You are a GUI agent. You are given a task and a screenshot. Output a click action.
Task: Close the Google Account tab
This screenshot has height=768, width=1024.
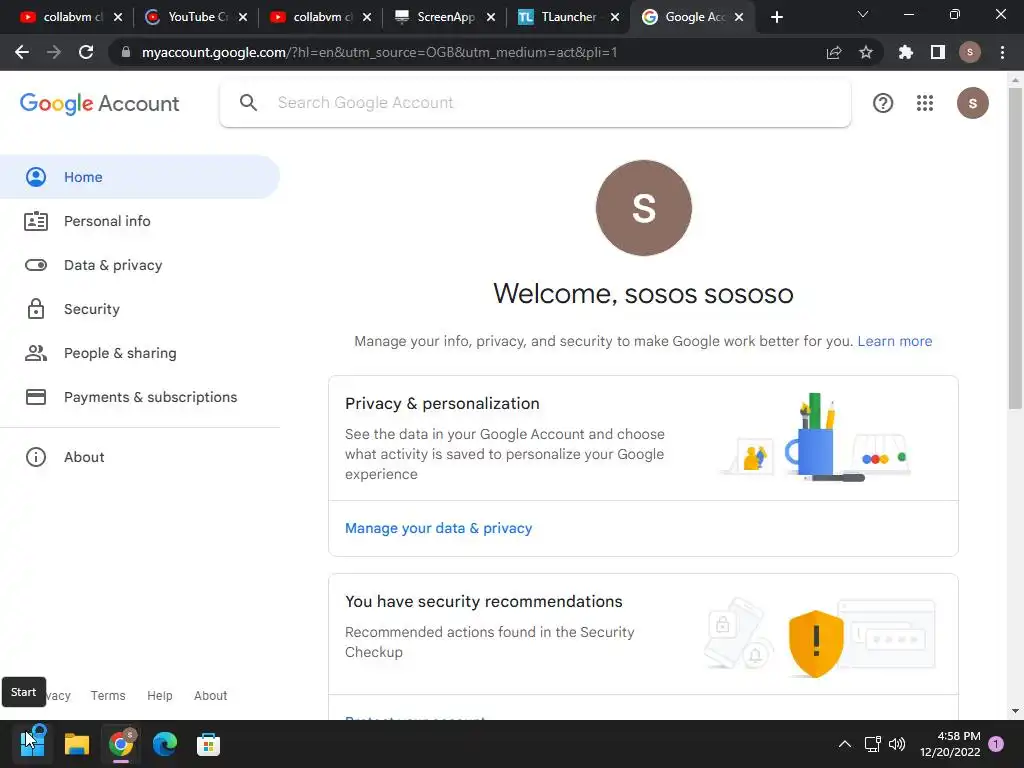pyautogui.click(x=739, y=17)
